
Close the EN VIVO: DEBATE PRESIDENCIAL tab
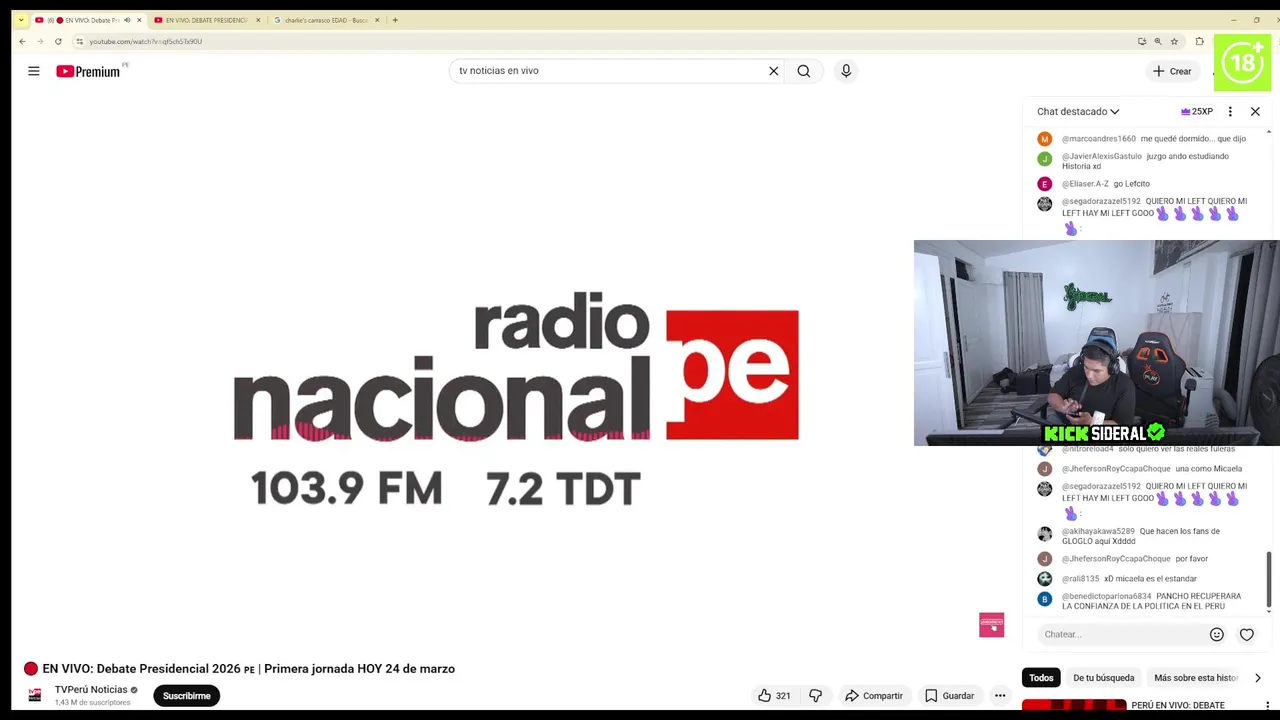pyautogui.click(x=258, y=20)
